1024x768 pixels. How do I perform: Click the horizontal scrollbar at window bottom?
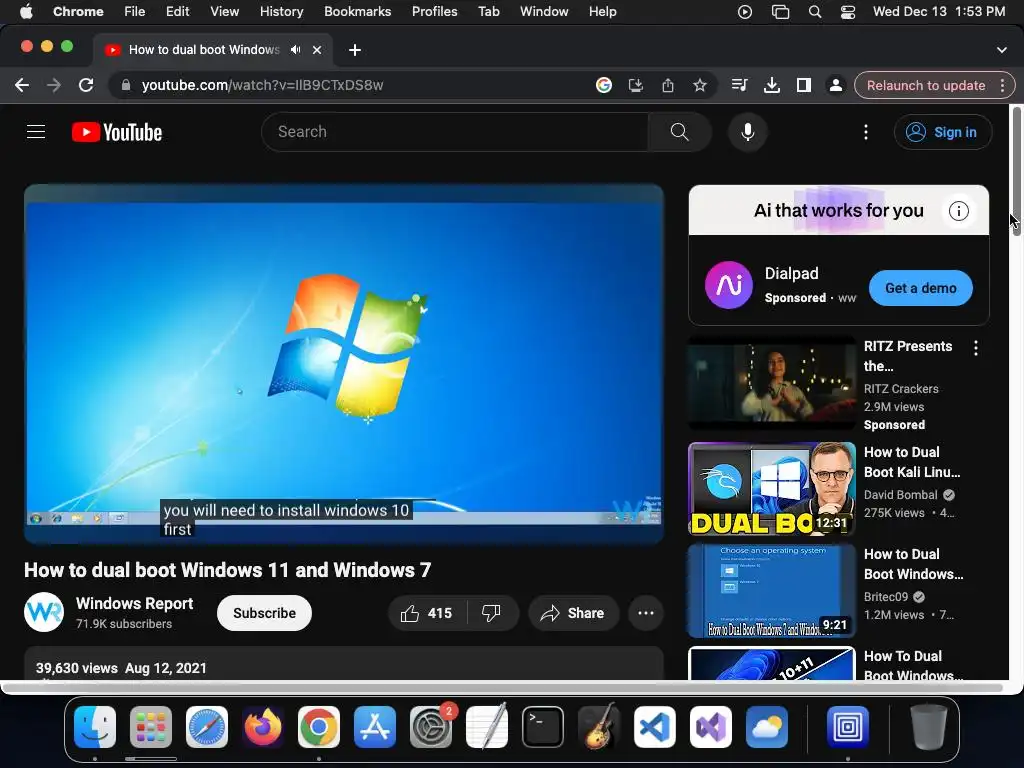click(x=502, y=688)
